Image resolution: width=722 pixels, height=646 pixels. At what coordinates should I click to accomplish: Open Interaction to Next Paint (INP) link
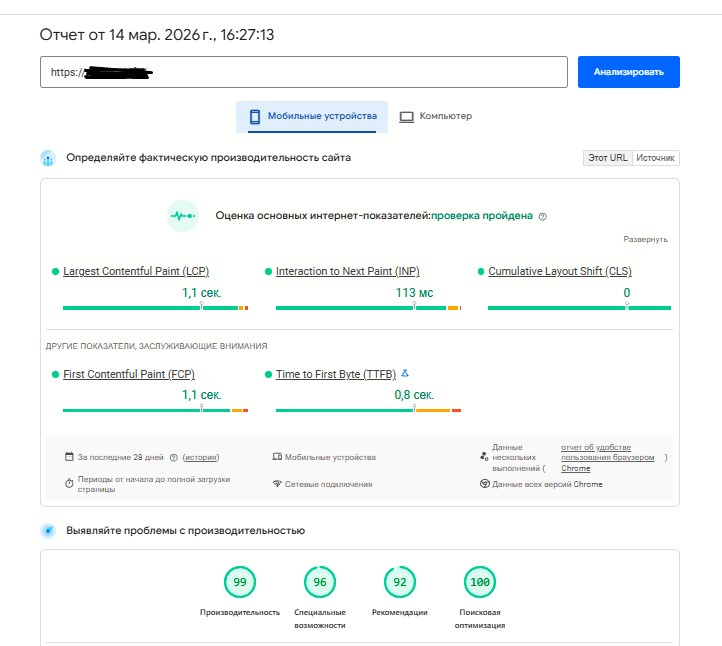(348, 271)
